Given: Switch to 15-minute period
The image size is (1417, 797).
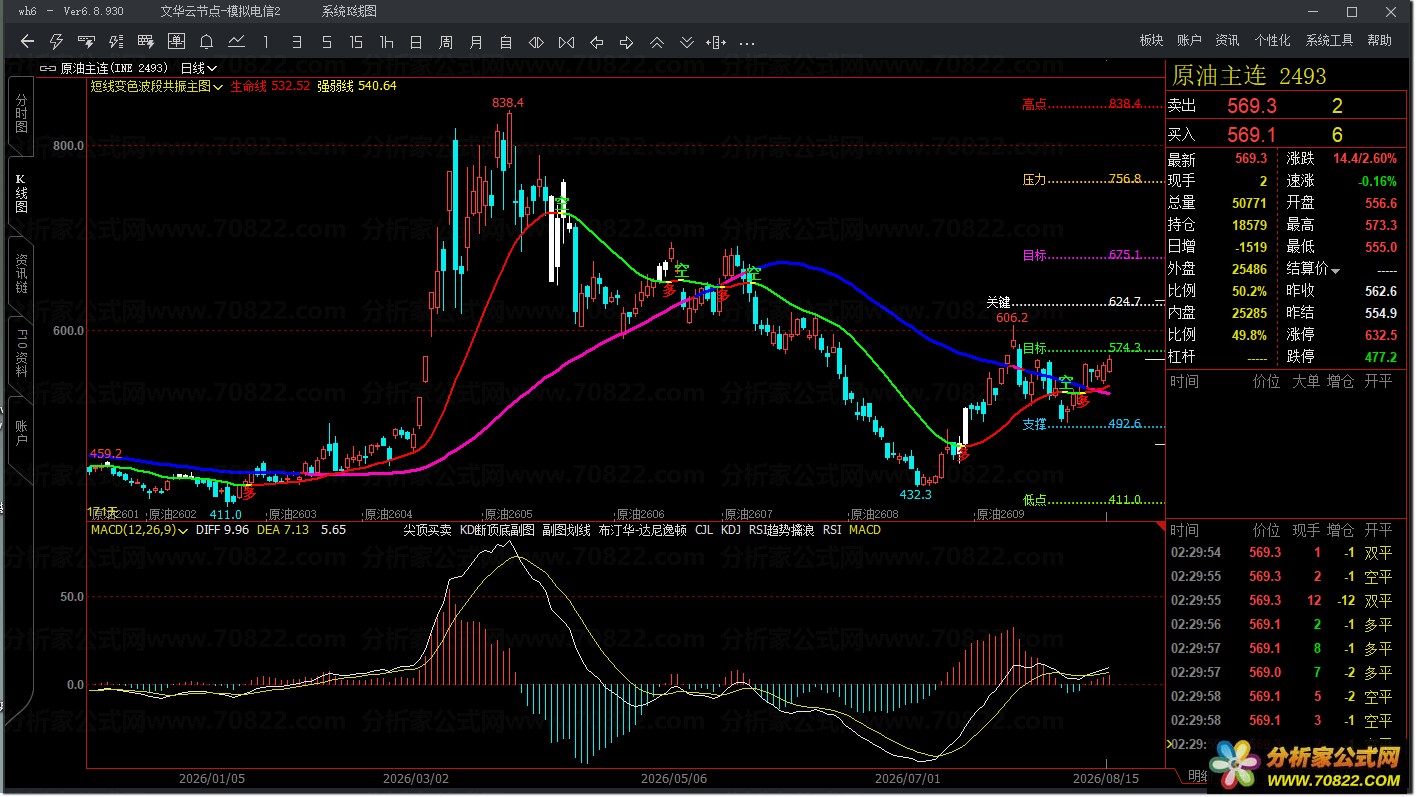Looking at the screenshot, I should [x=356, y=42].
